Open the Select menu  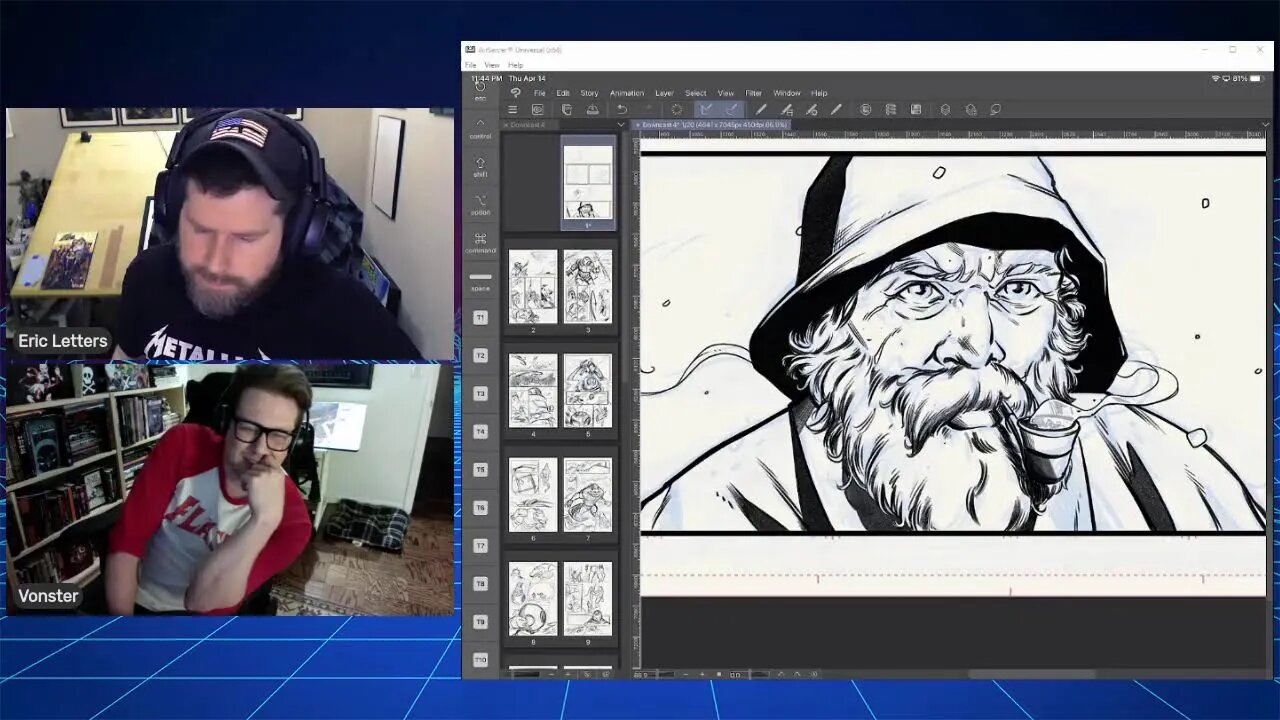(695, 93)
